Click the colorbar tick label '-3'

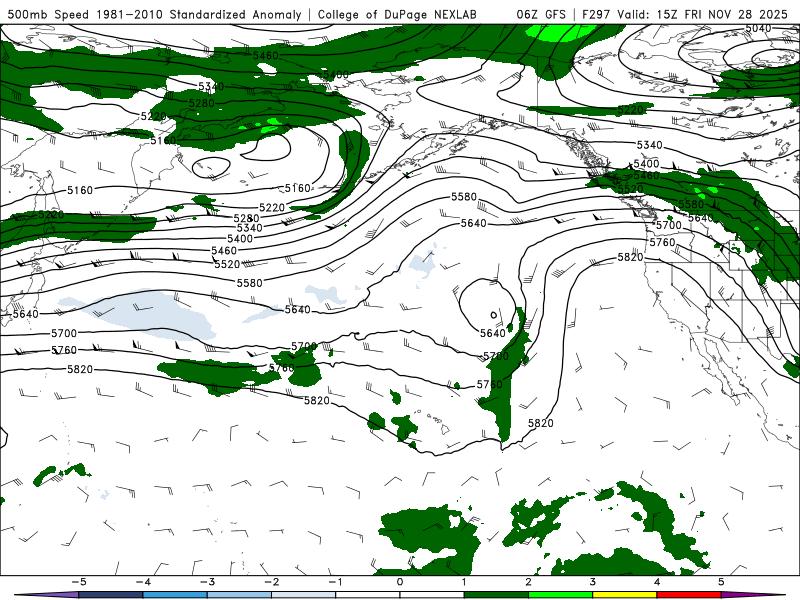coord(207,582)
